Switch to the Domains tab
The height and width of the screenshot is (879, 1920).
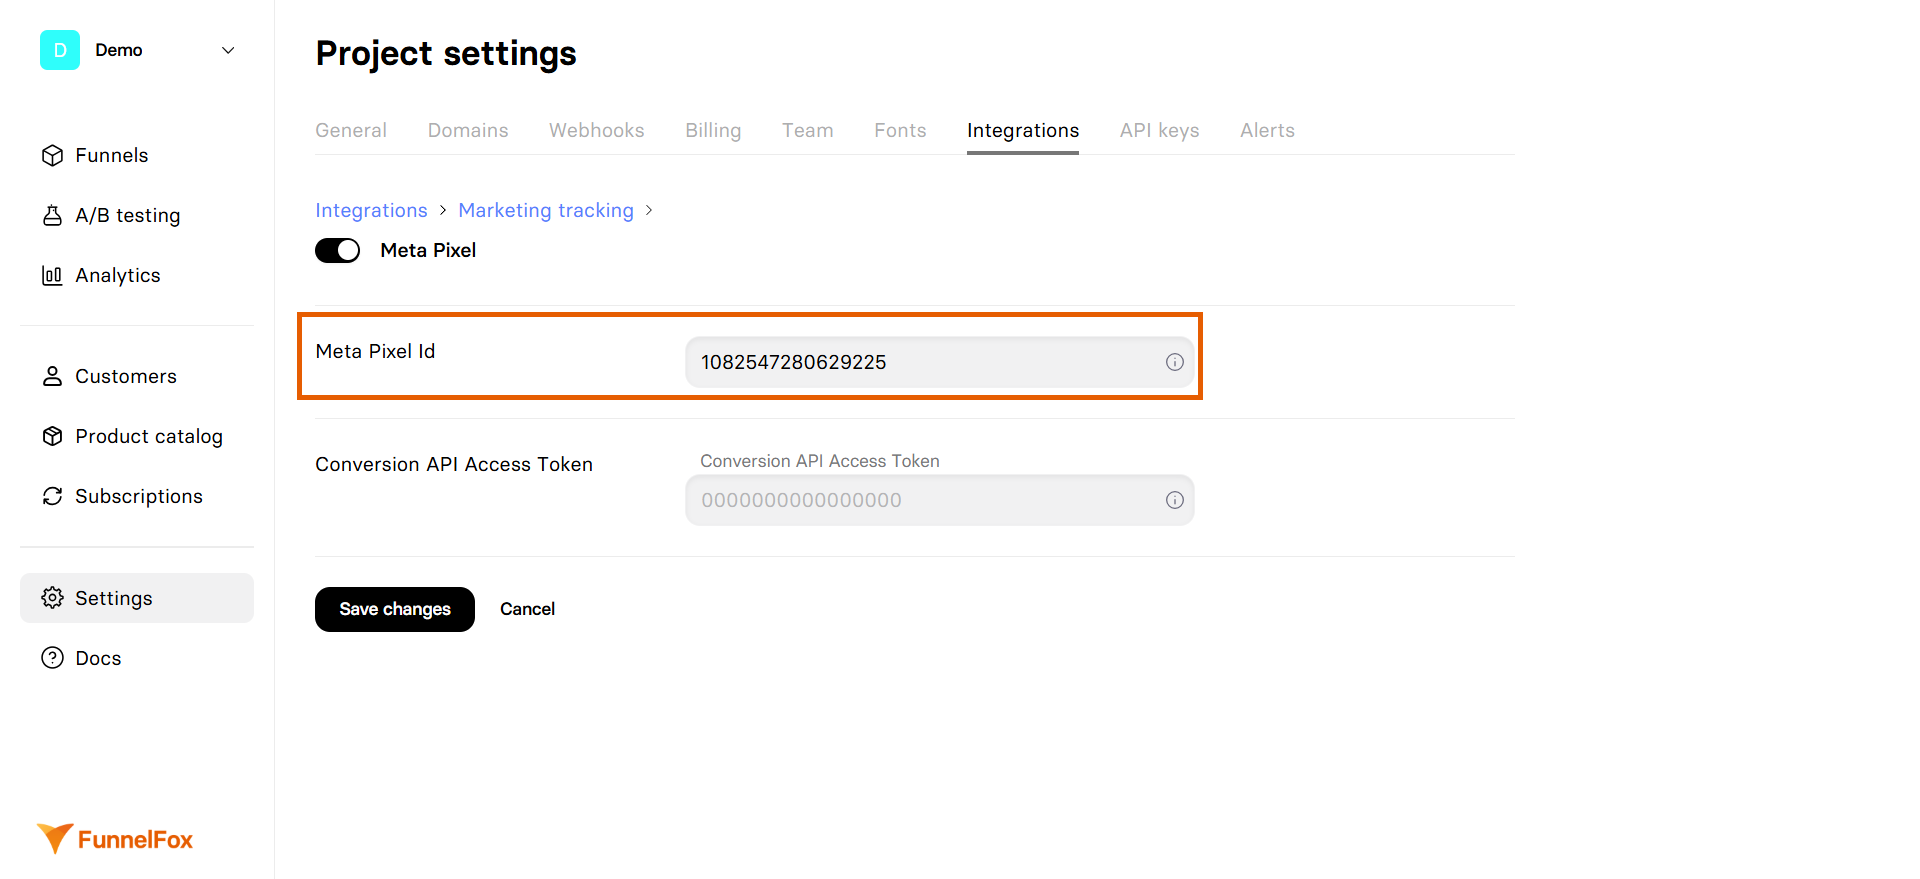click(468, 130)
